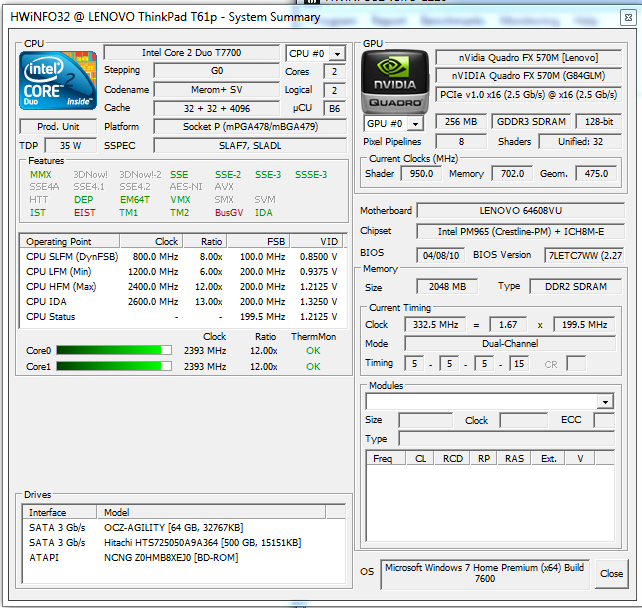
Task: Click the Cache 32 + 32 + 4096 field
Action: pyautogui.click(x=217, y=108)
